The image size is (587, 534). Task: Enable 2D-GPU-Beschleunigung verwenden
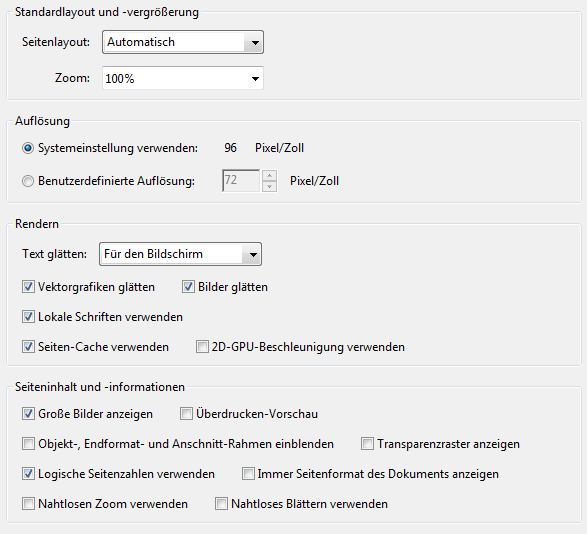pos(202,347)
